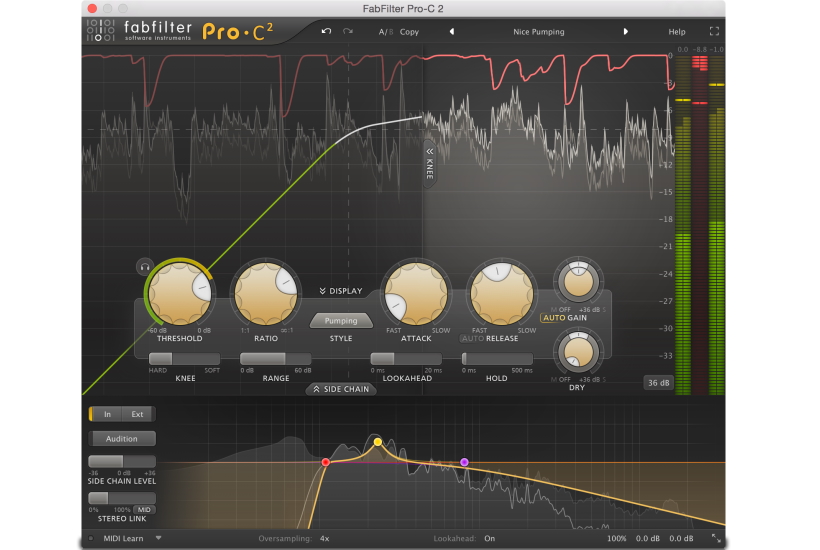Select the Ext side chain input
This screenshot has width=820, height=550.
coord(138,414)
